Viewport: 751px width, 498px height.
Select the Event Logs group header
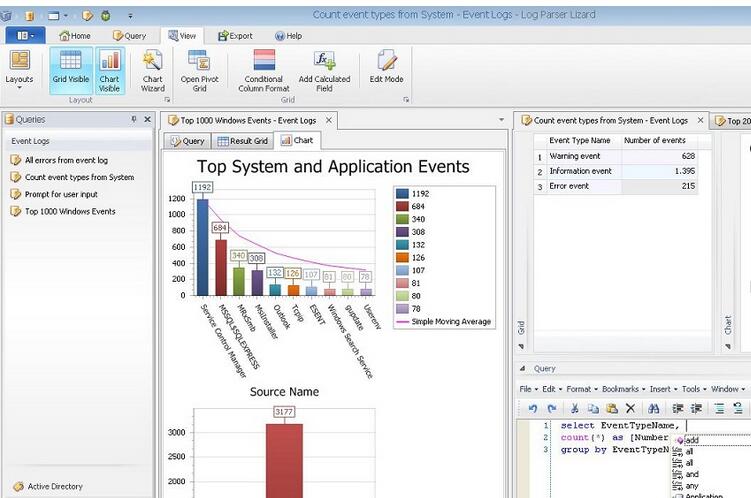pyautogui.click(x=79, y=141)
